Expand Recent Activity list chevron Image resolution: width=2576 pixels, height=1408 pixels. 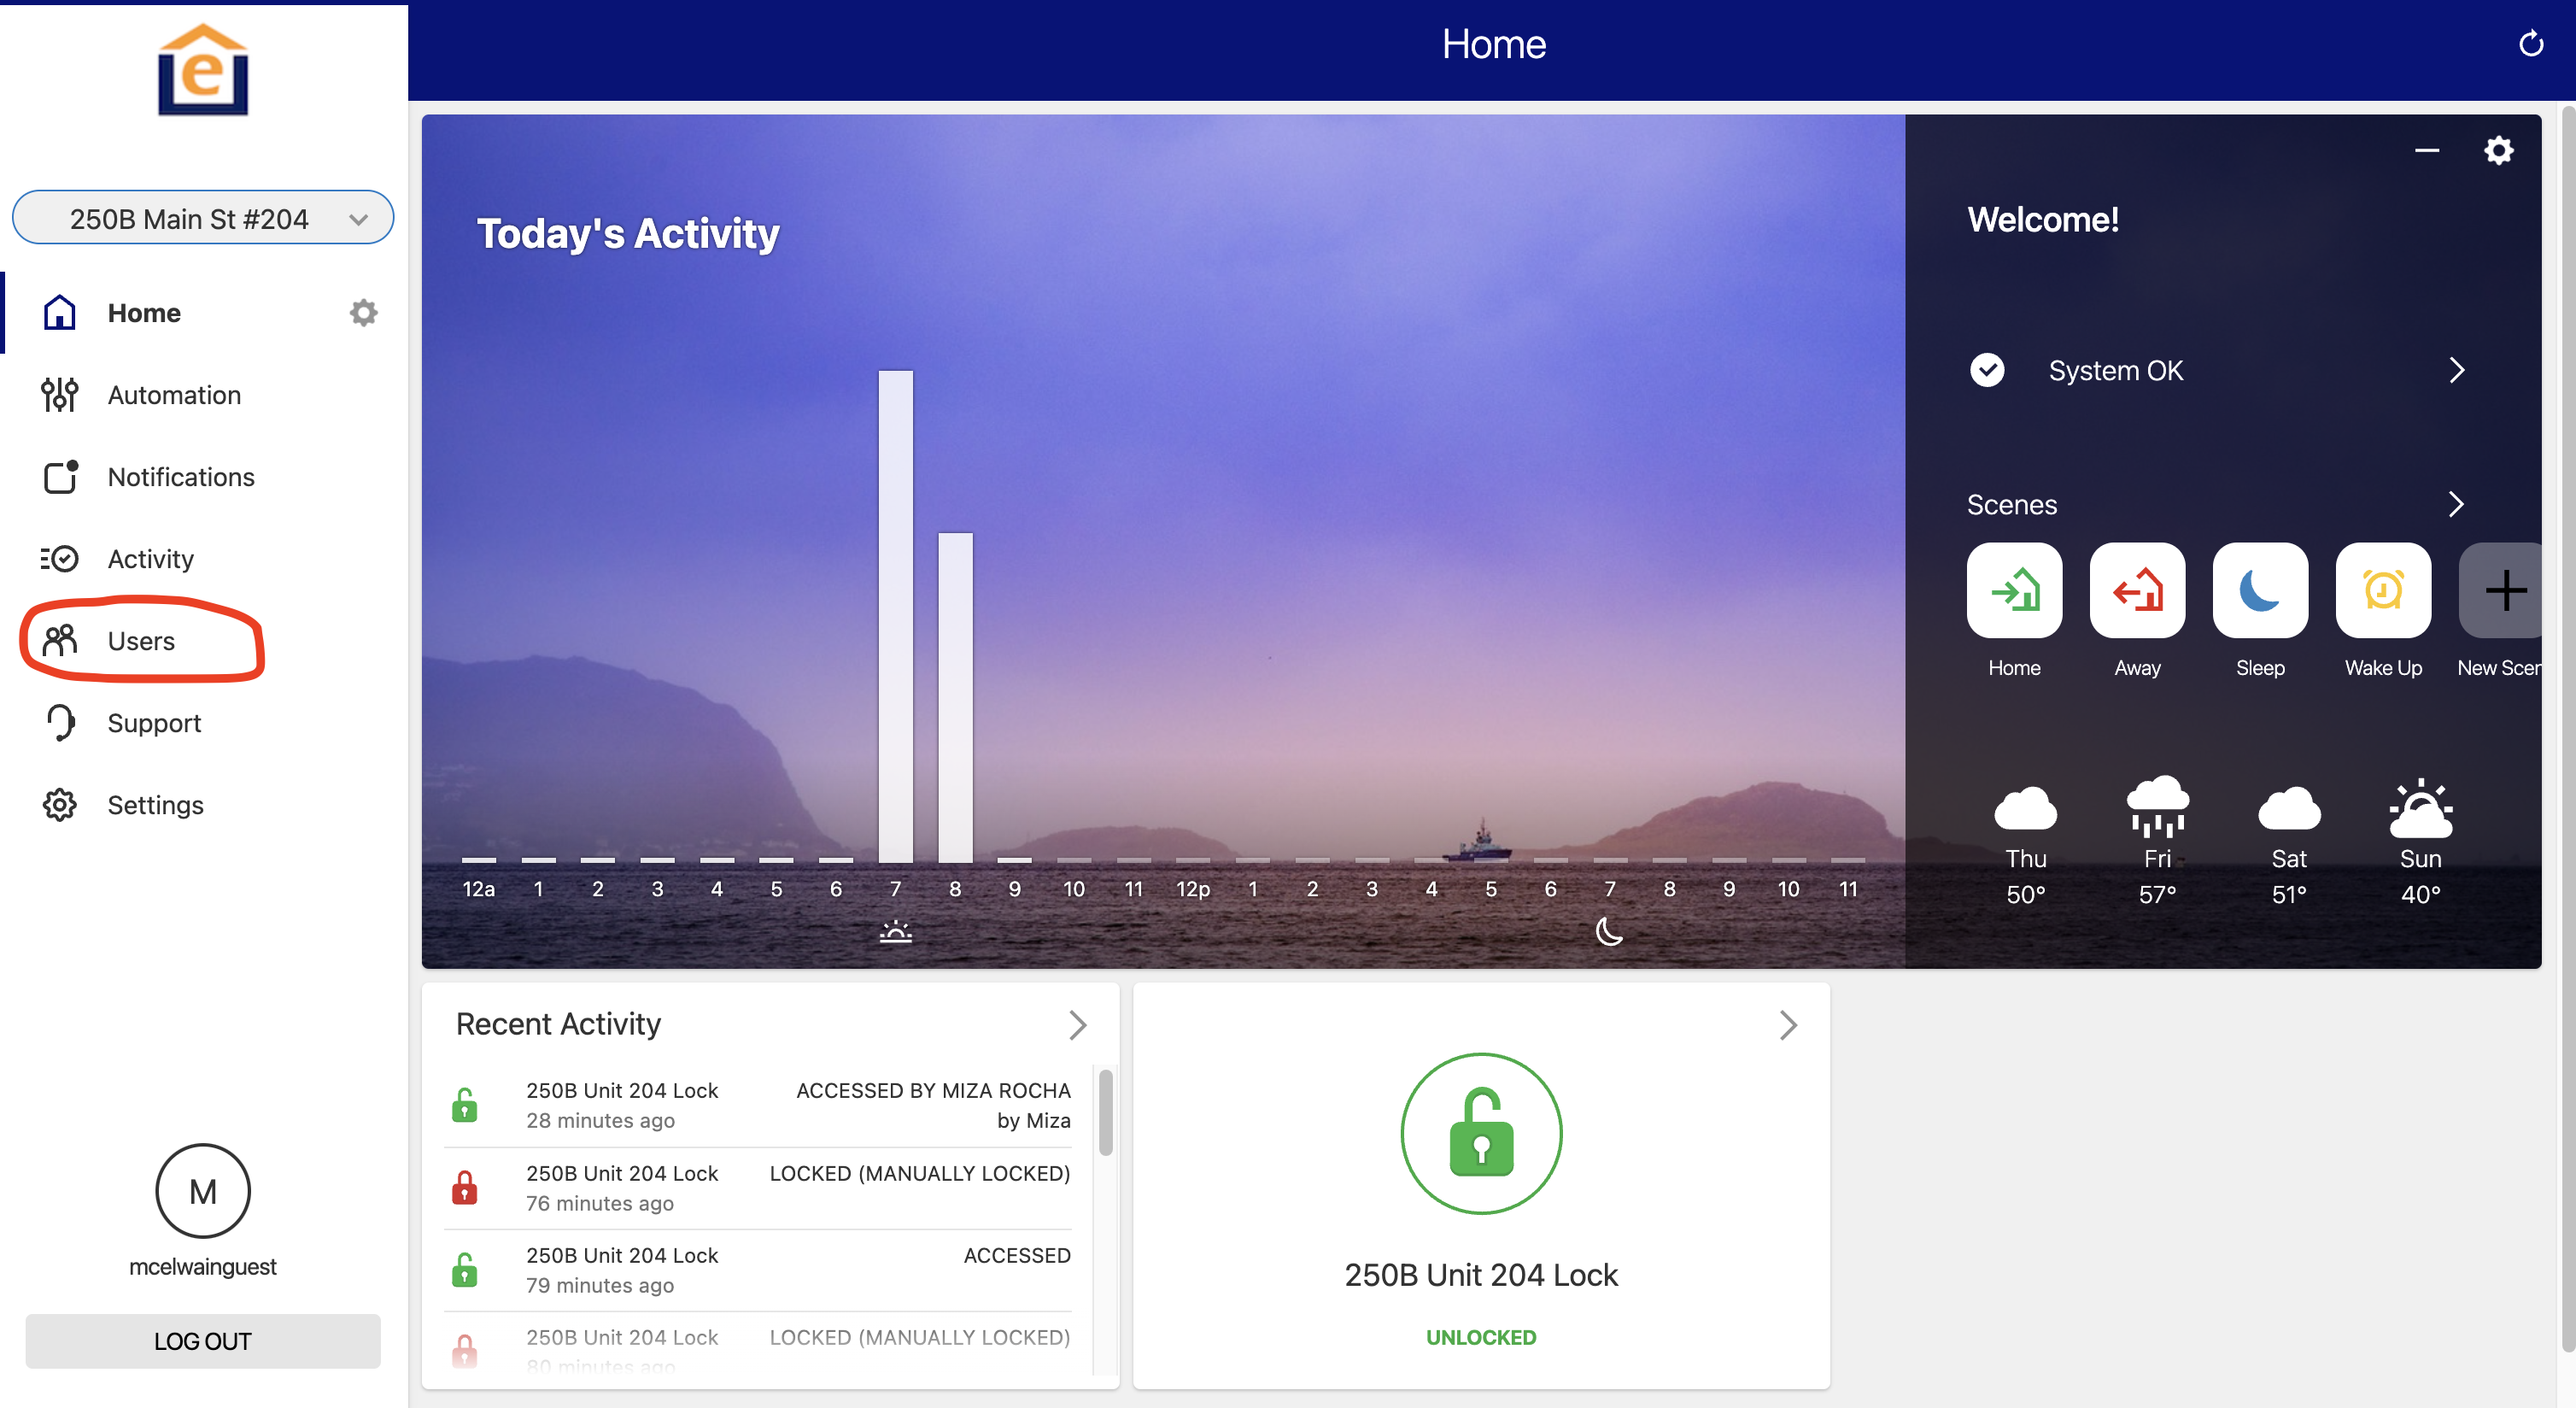pyautogui.click(x=1077, y=1024)
